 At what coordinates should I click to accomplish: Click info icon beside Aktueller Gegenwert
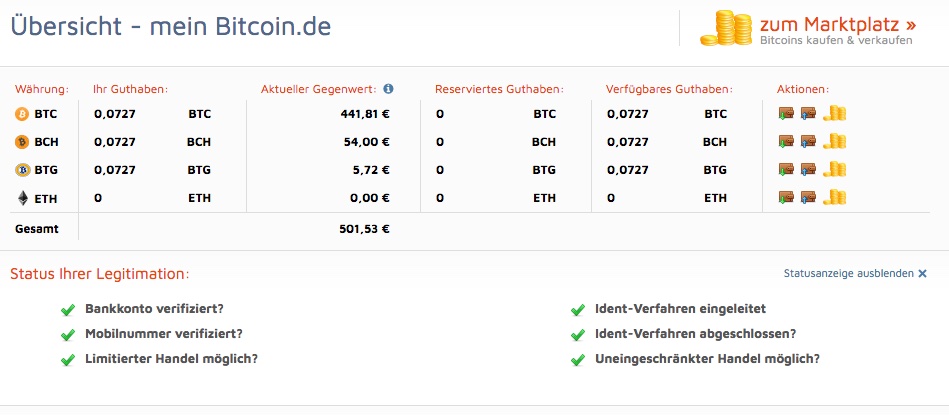point(388,89)
